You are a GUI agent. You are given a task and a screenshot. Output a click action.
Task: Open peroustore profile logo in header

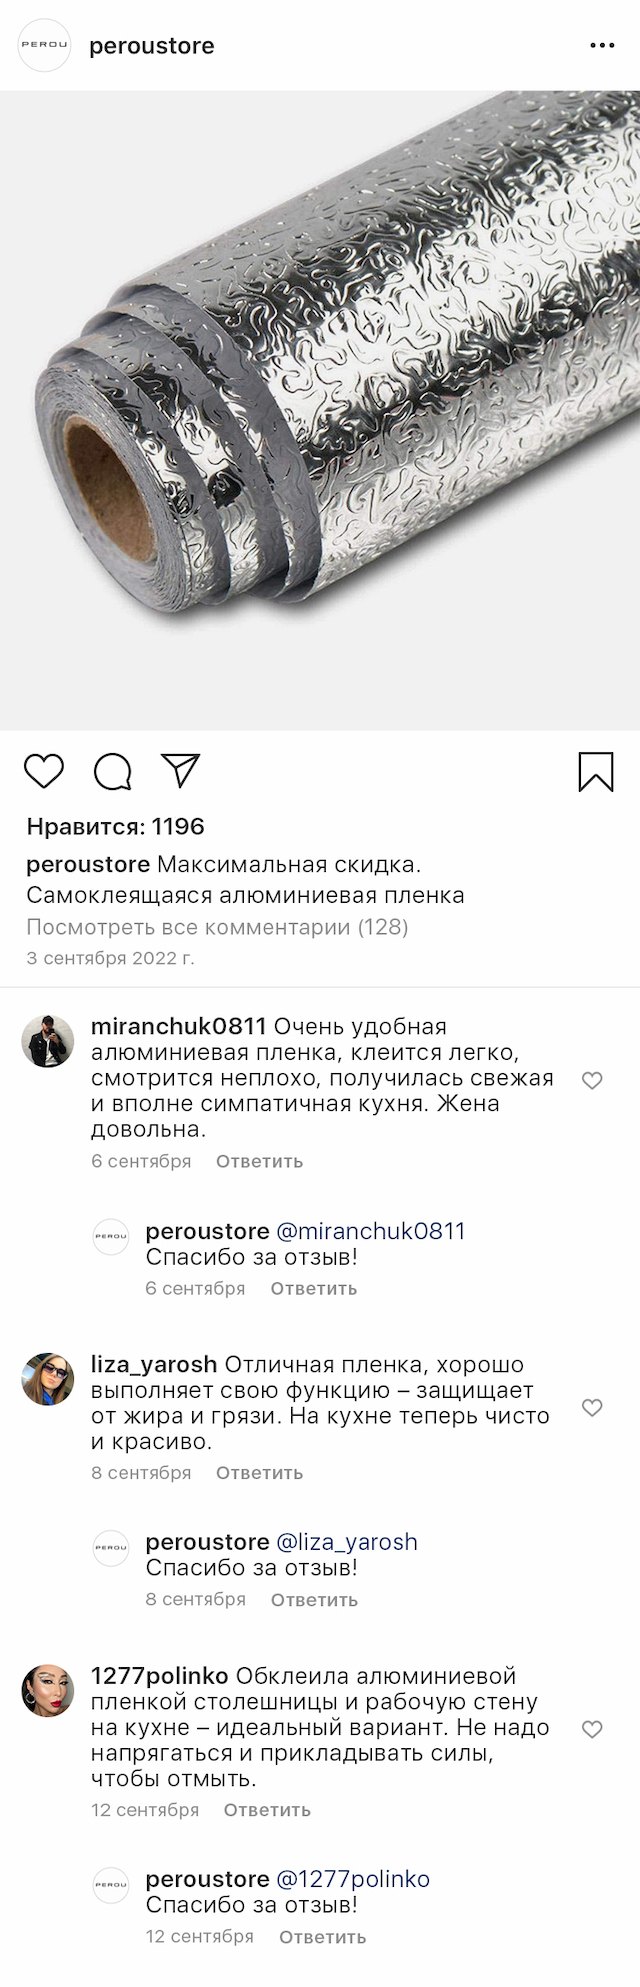click(45, 46)
